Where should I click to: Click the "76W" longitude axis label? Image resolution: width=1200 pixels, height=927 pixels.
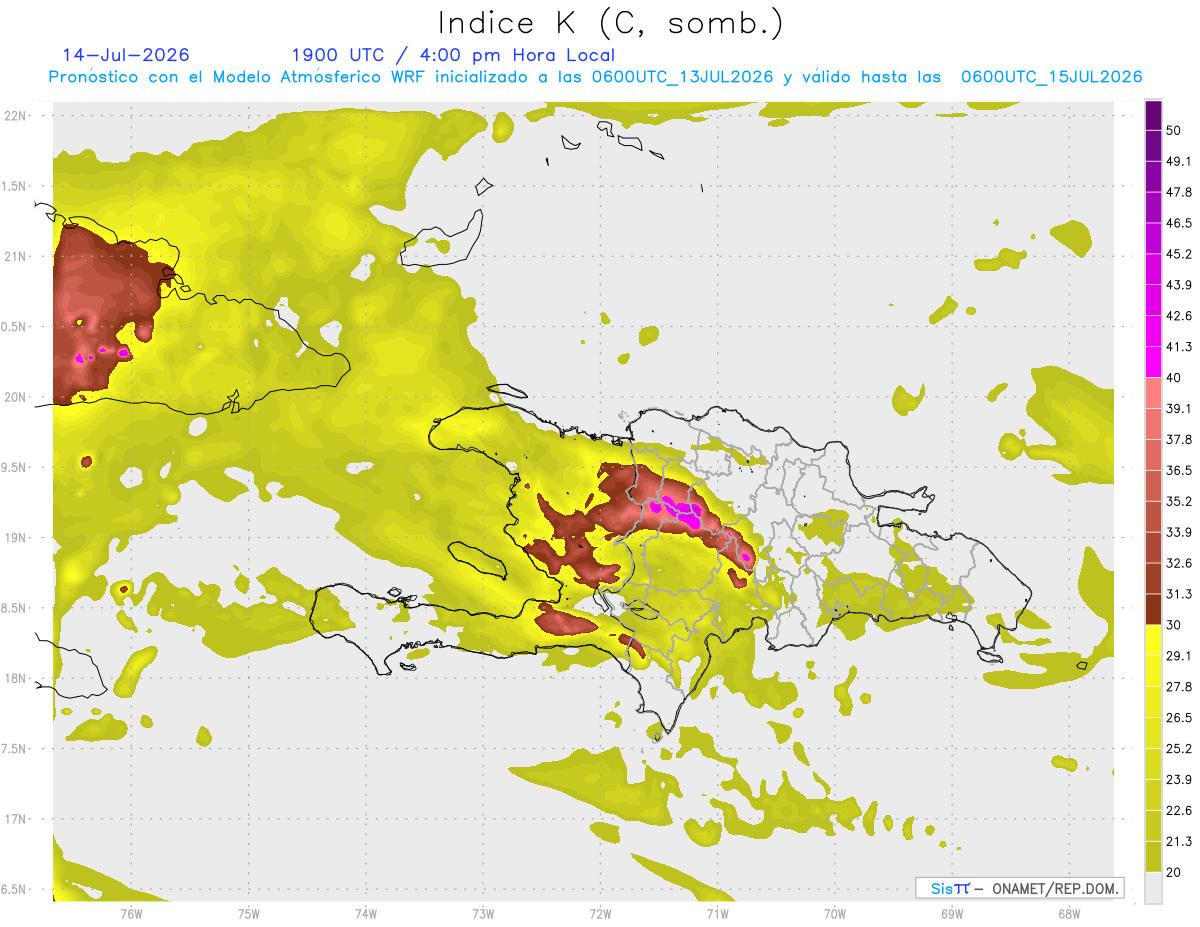pos(131,913)
